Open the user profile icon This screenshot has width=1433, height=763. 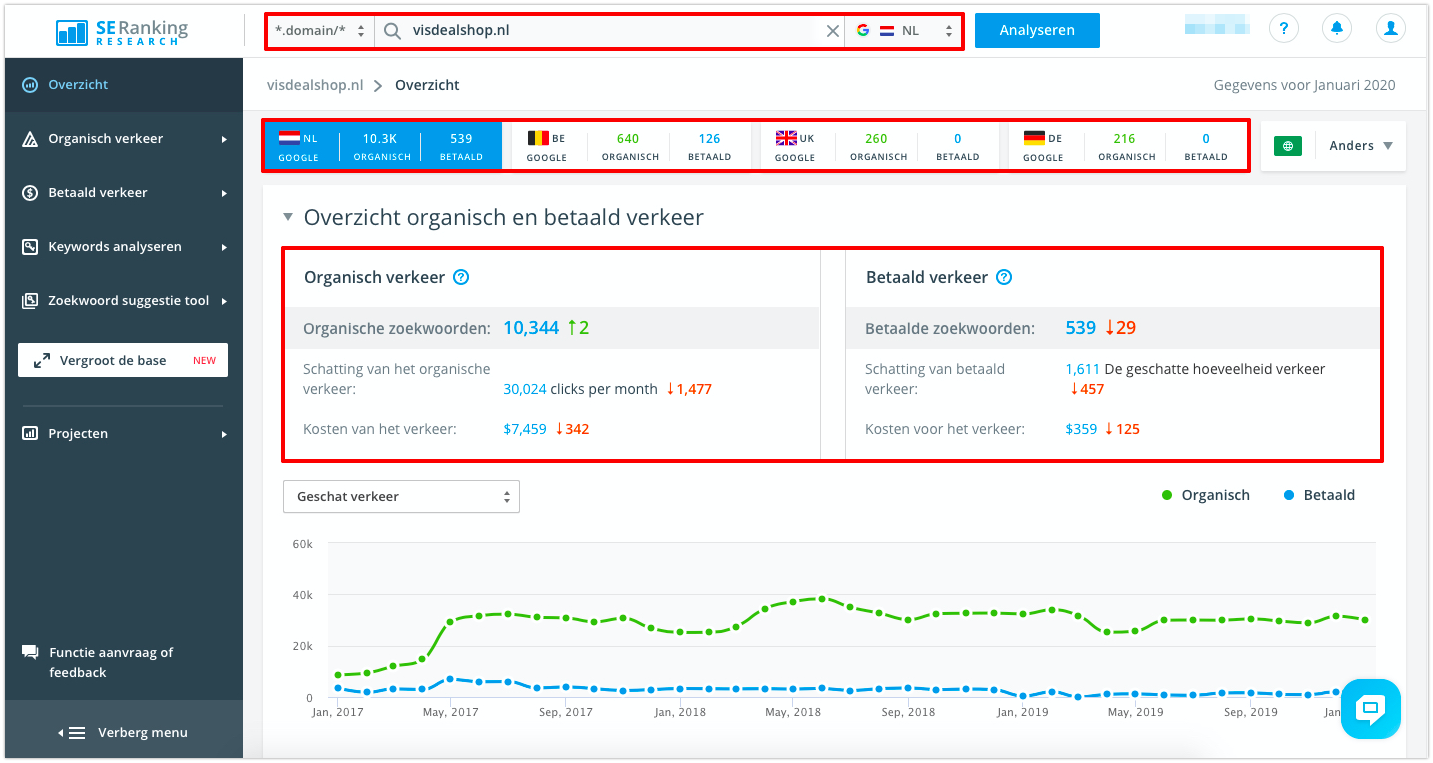(1390, 29)
